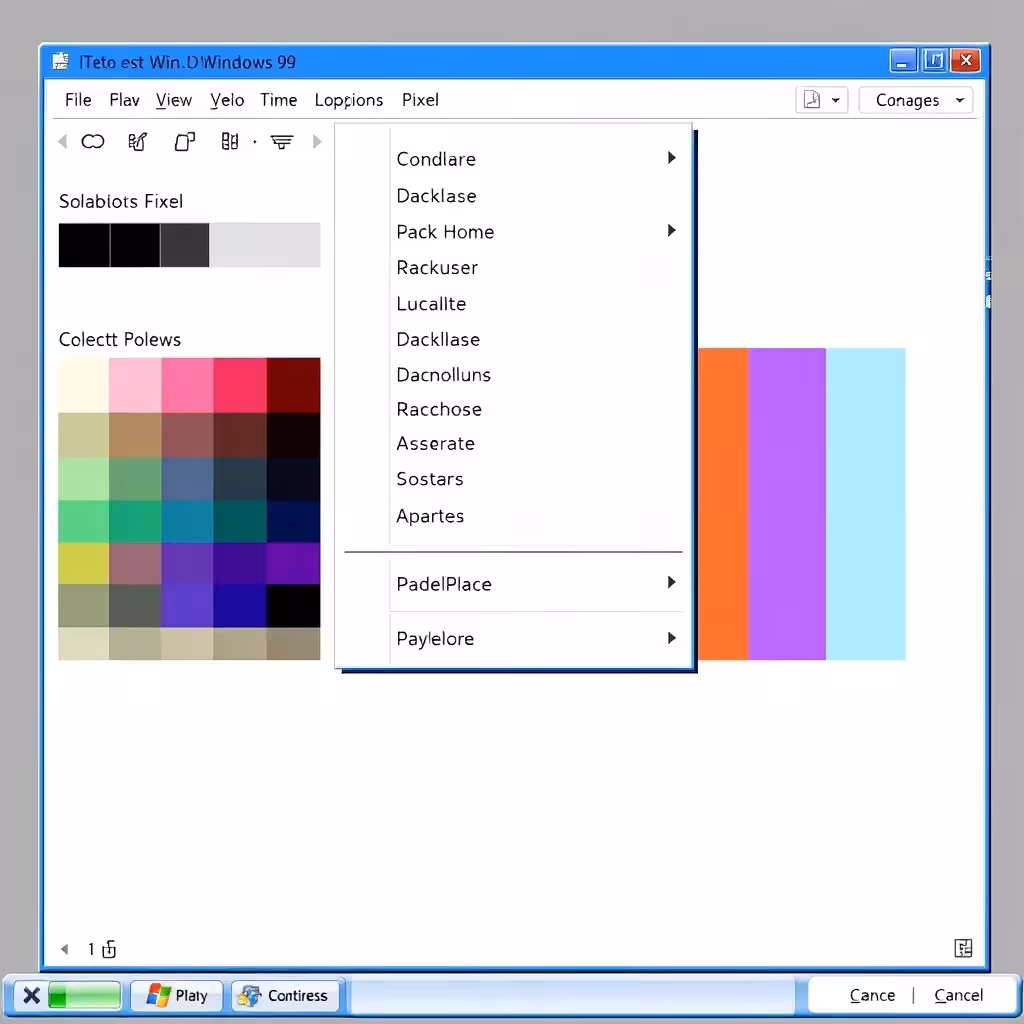This screenshot has height=1024, width=1024.
Task: Open the File menu
Action: click(x=78, y=100)
